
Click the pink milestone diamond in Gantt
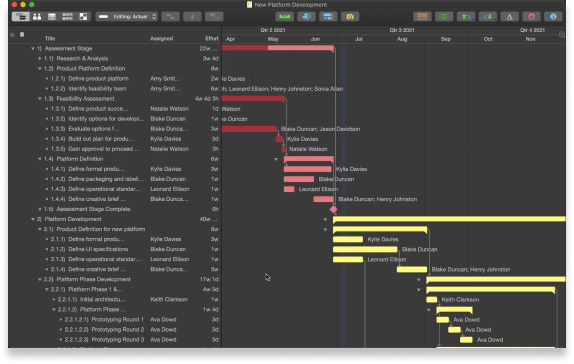tap(333, 209)
